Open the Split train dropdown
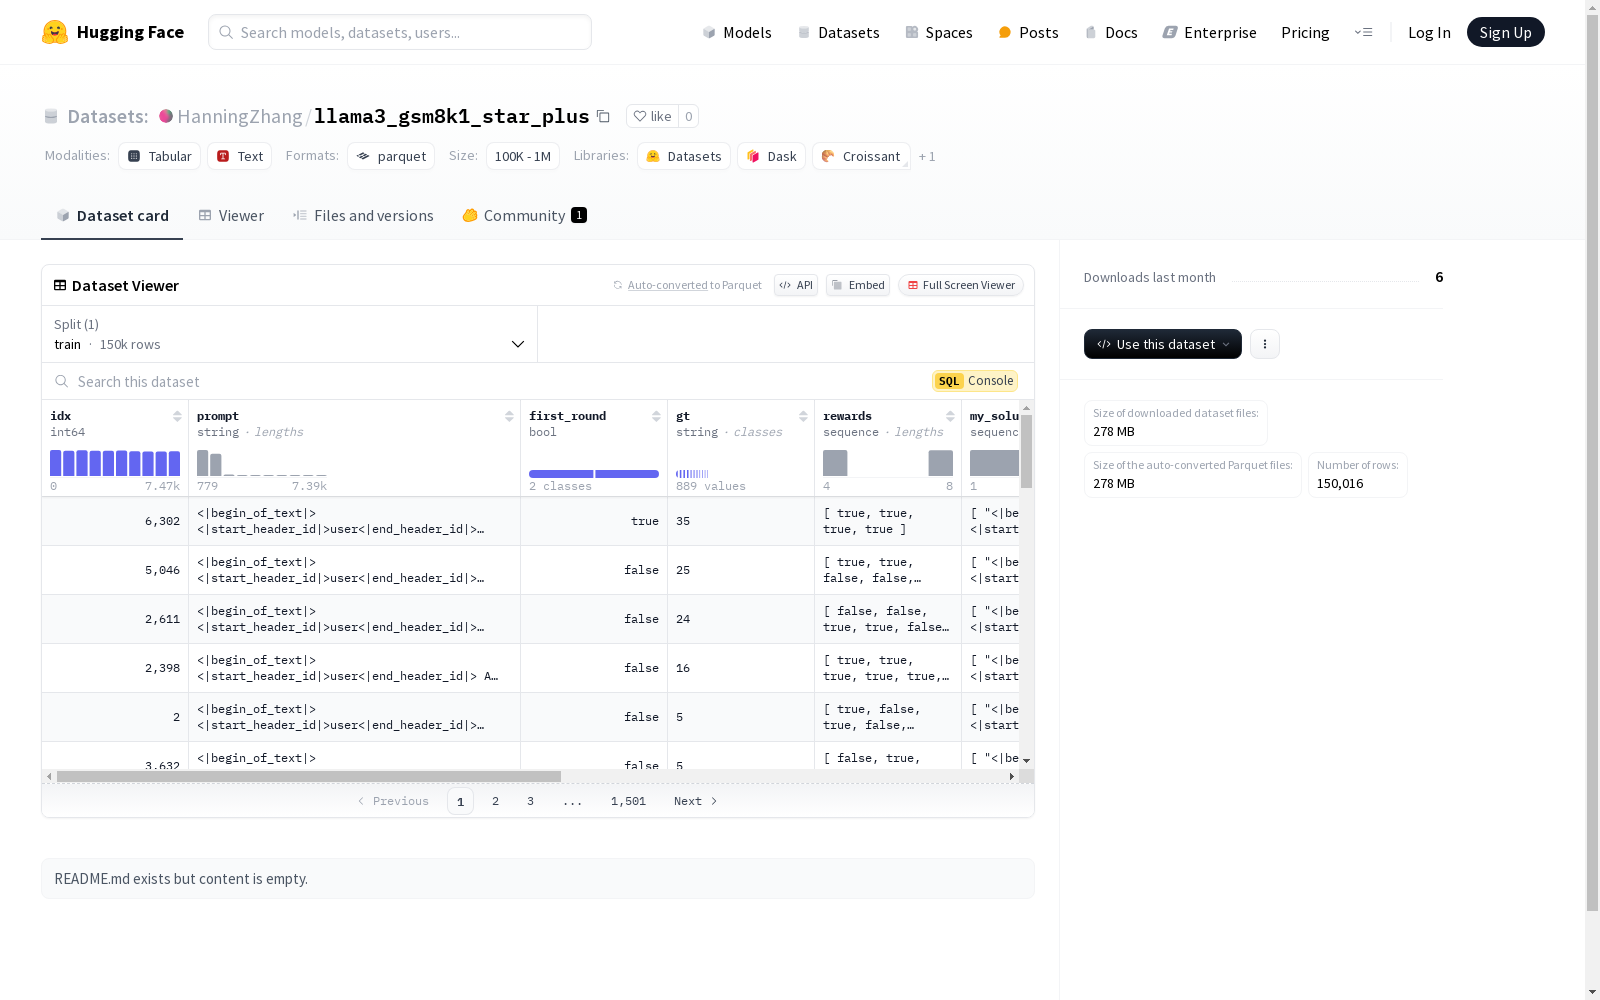The height and width of the screenshot is (1000, 1600). 290,334
